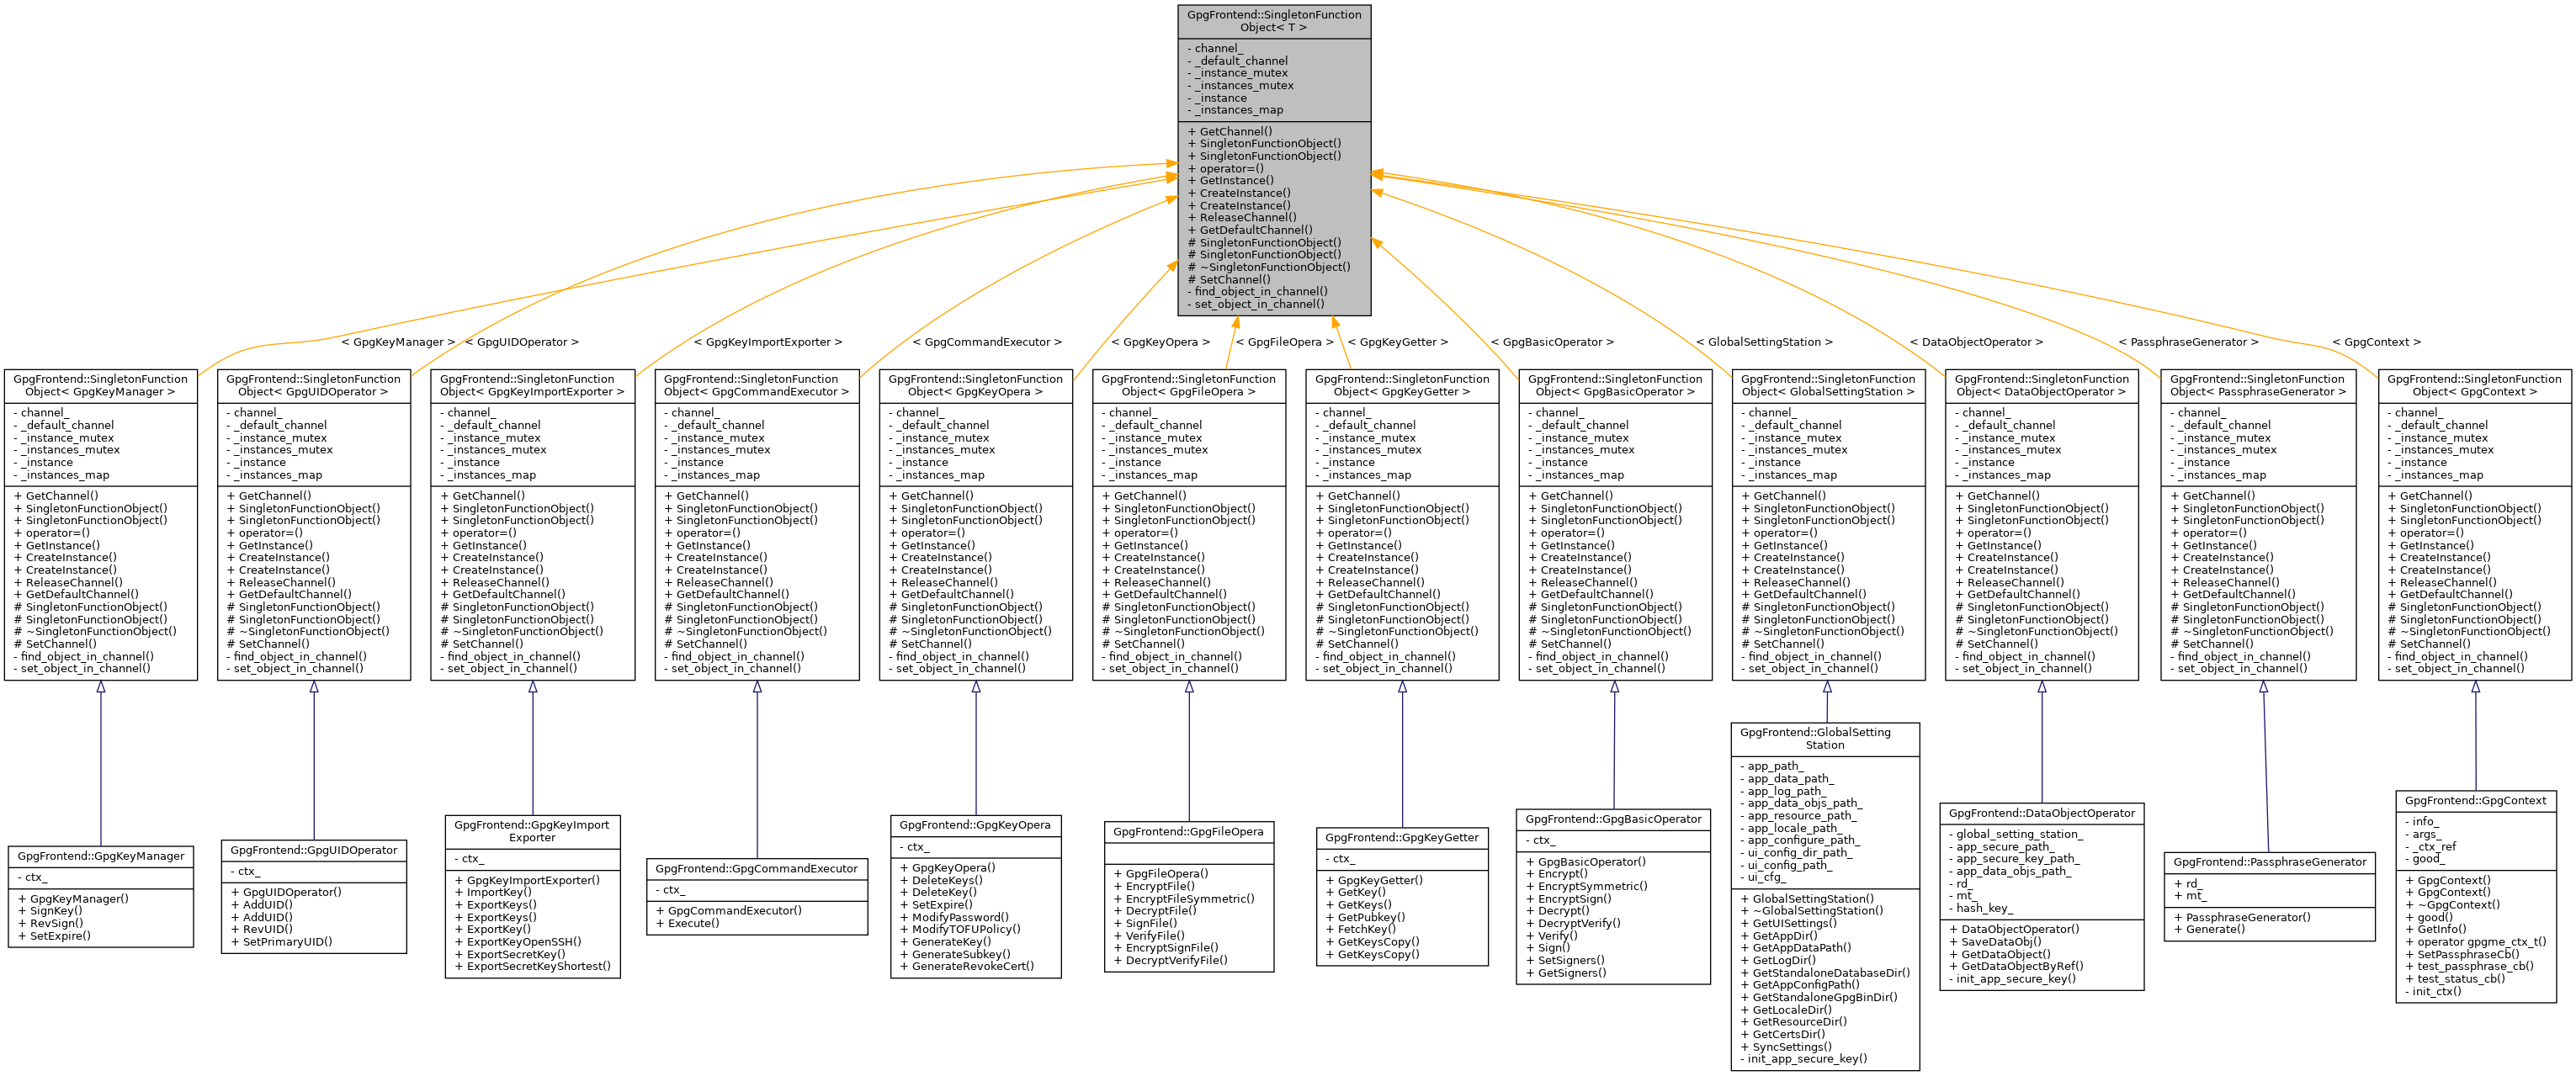
Task: Click '+ FetchKey()' in the GpgKeyGetter node
Action: pos(1360,929)
